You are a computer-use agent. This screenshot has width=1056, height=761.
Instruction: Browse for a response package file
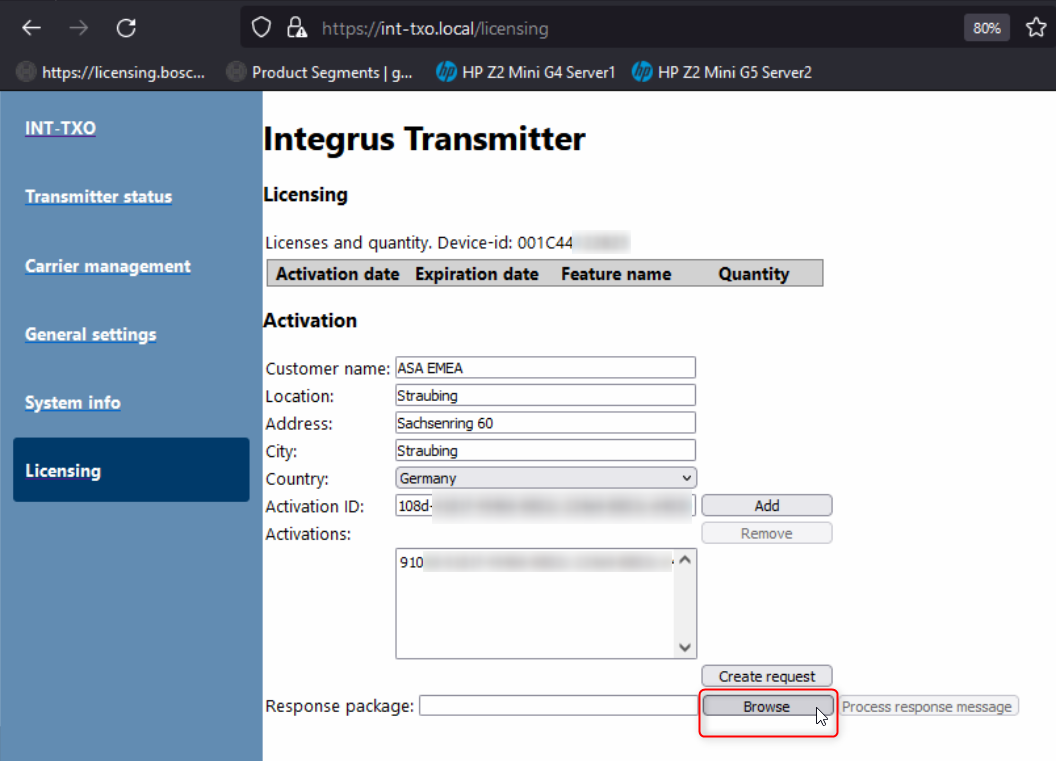pyautogui.click(x=767, y=707)
